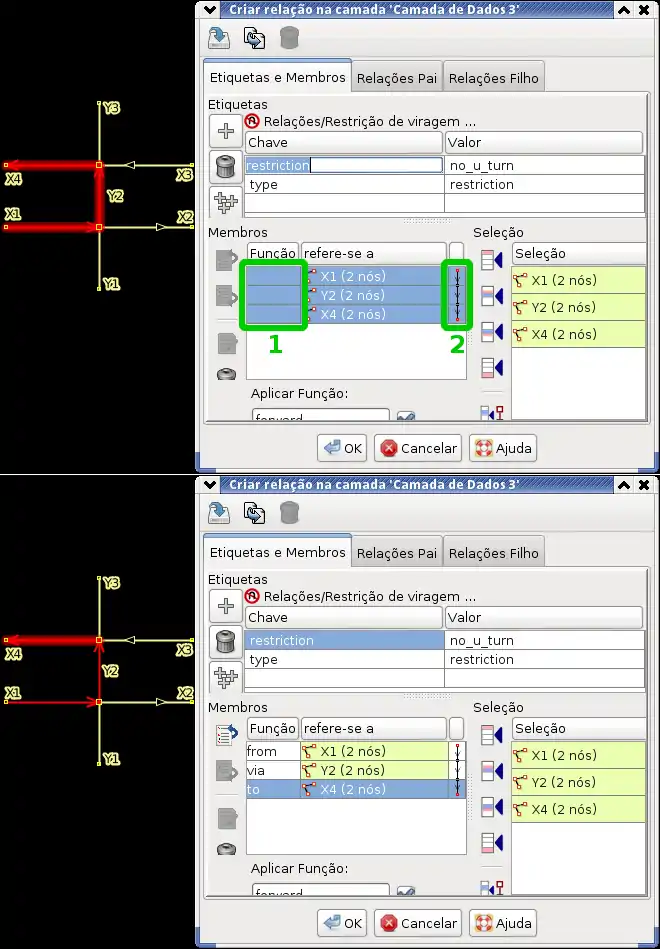This screenshot has height=949, width=660.
Task: Click sort members icon in lower dialog
Action: click(226, 735)
